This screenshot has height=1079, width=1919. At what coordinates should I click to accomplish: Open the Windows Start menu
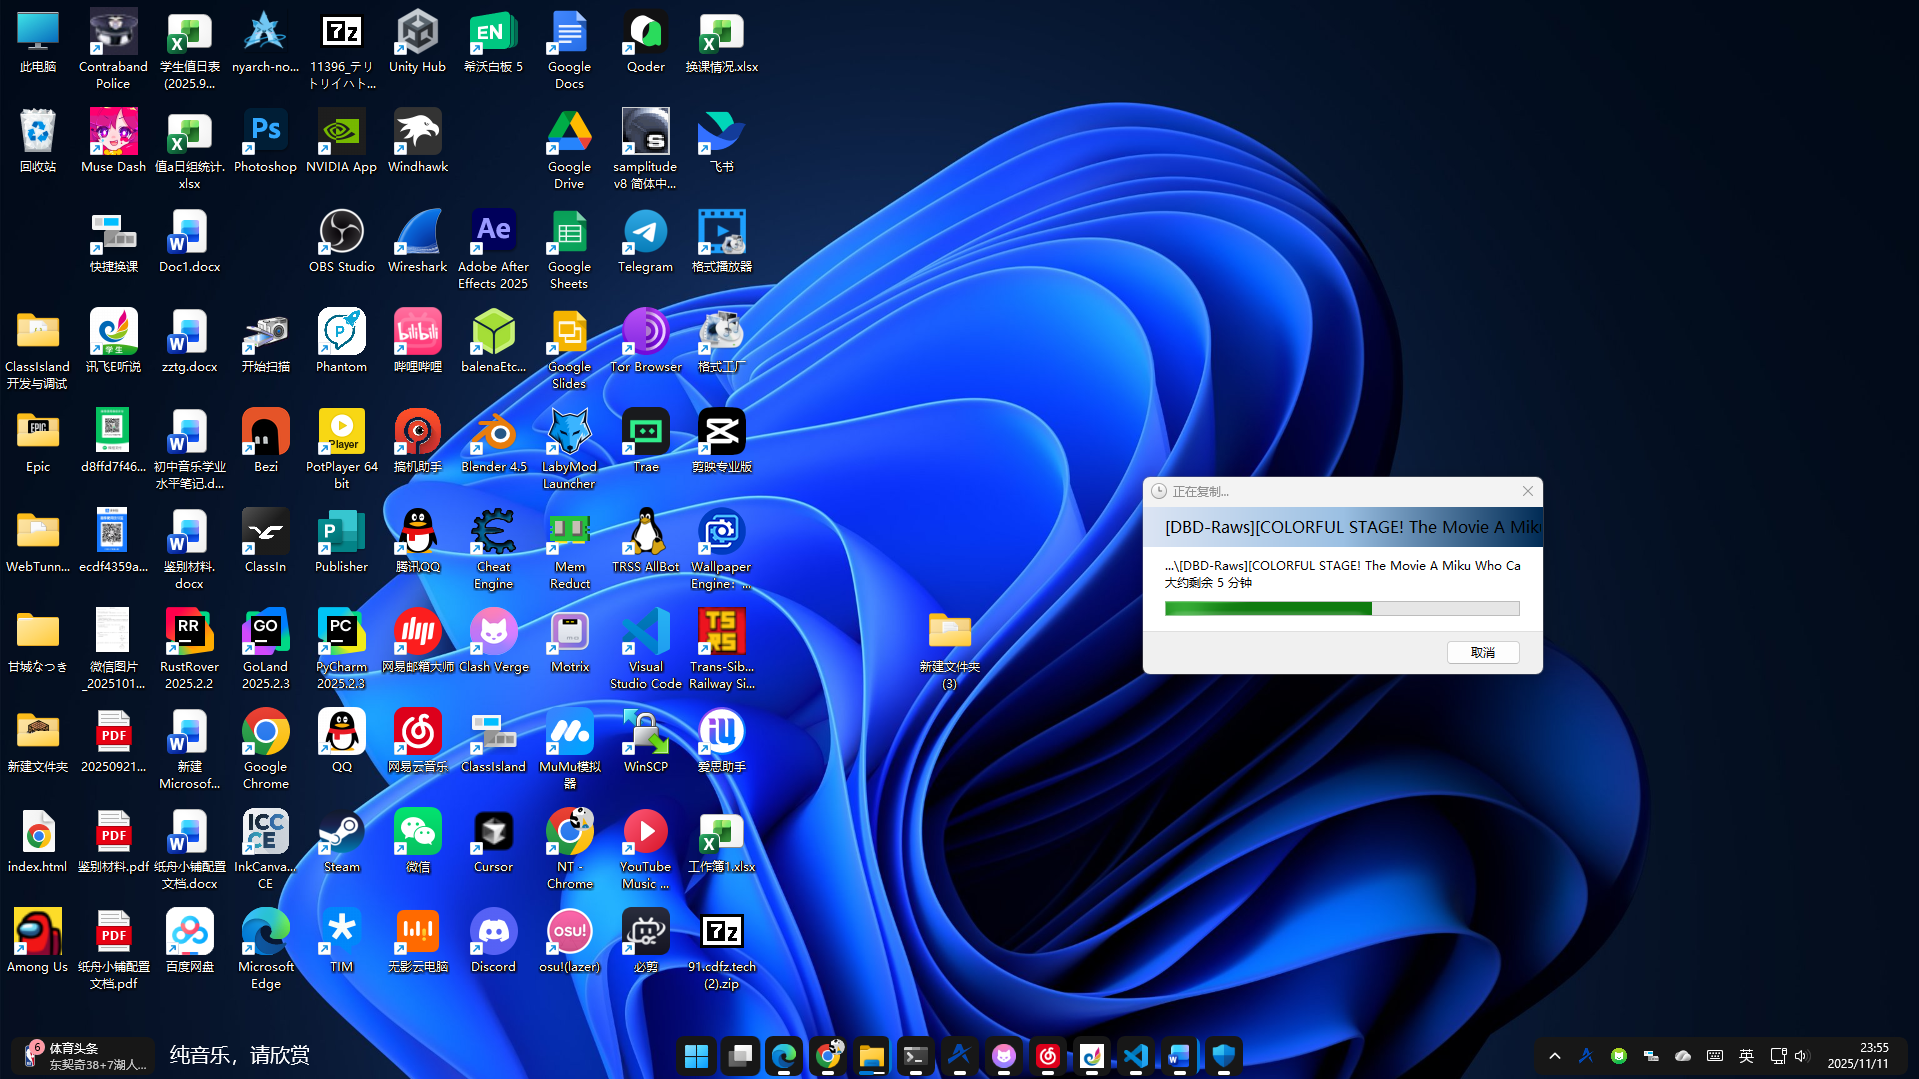pyautogui.click(x=696, y=1056)
